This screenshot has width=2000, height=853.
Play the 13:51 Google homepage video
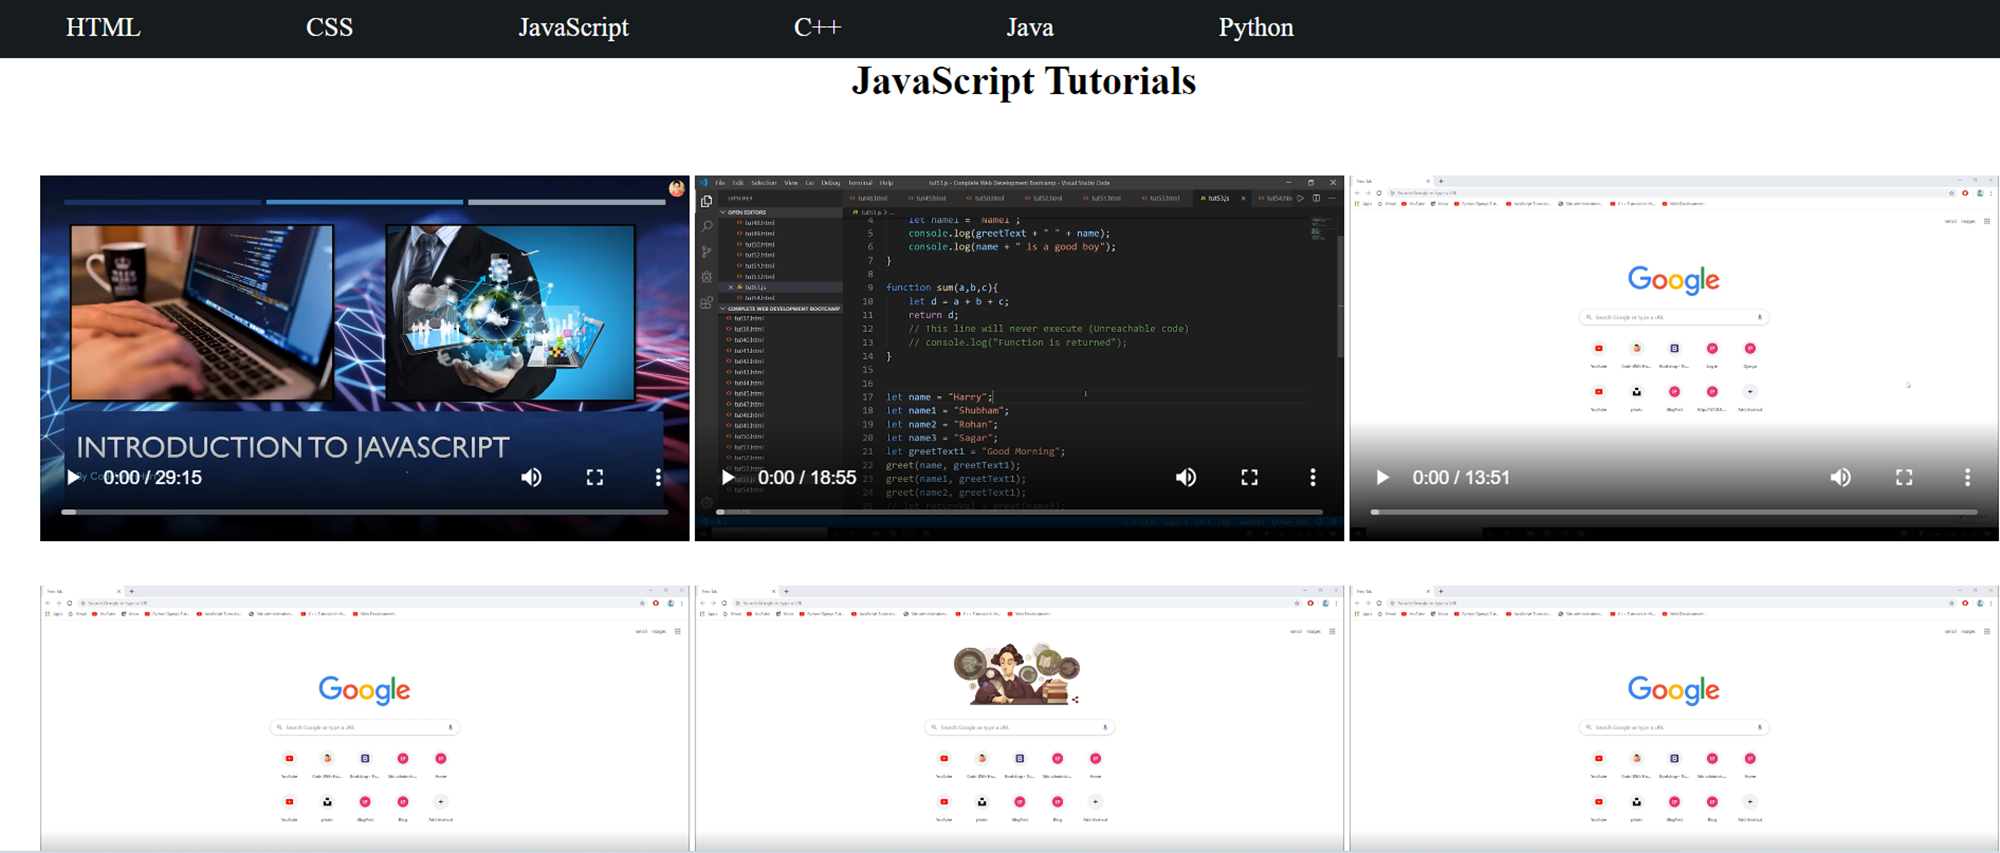[x=1382, y=478]
